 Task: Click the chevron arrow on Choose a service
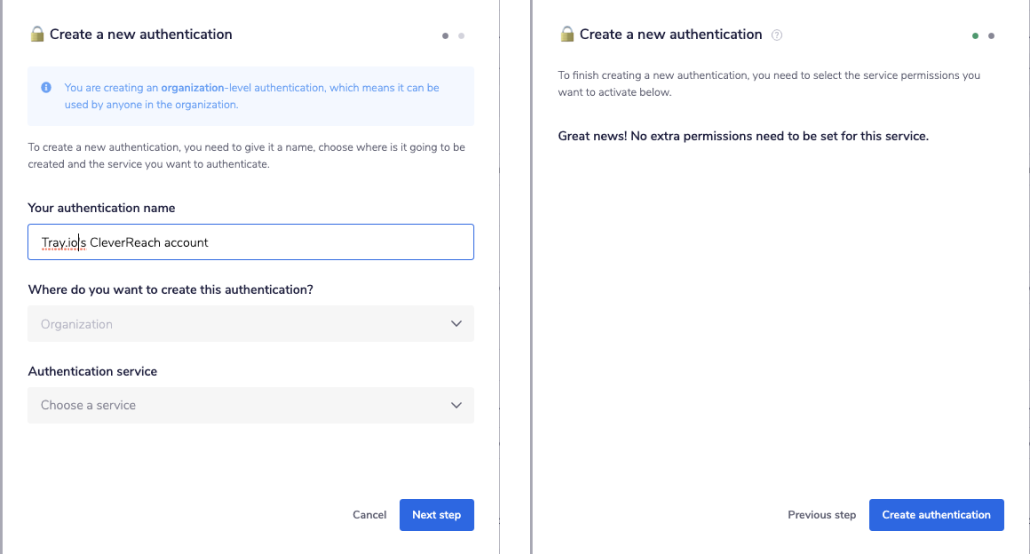coord(456,405)
